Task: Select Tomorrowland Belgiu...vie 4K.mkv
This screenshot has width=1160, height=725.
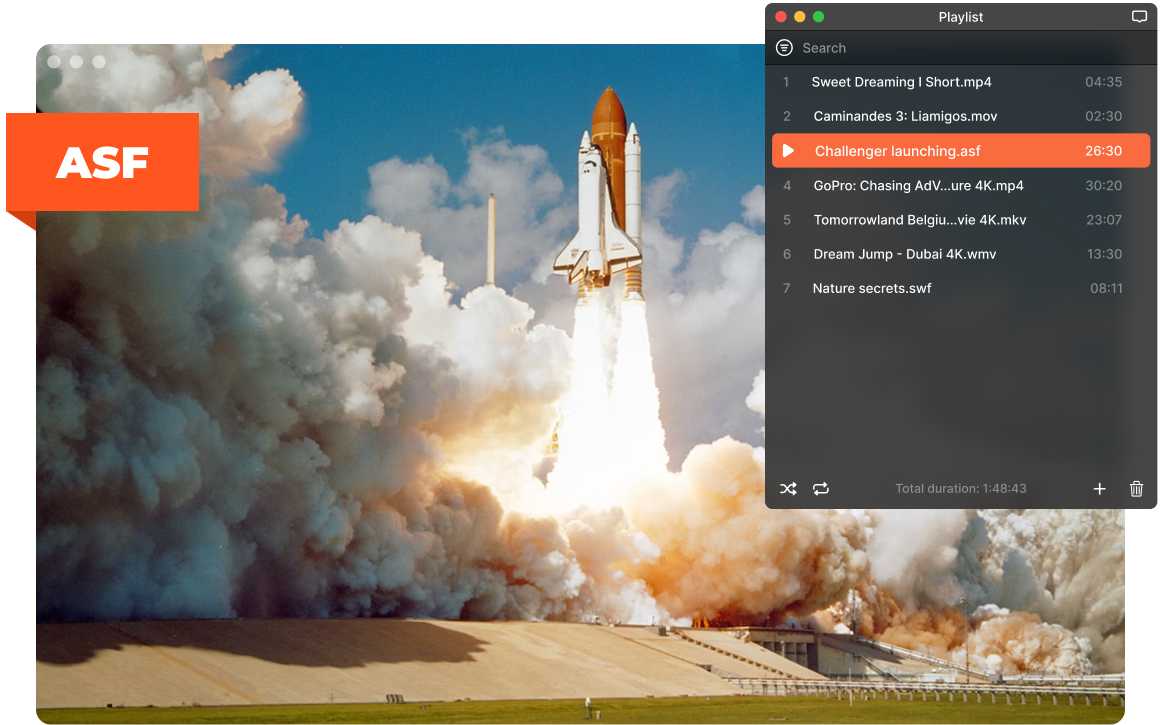Action: (920, 220)
